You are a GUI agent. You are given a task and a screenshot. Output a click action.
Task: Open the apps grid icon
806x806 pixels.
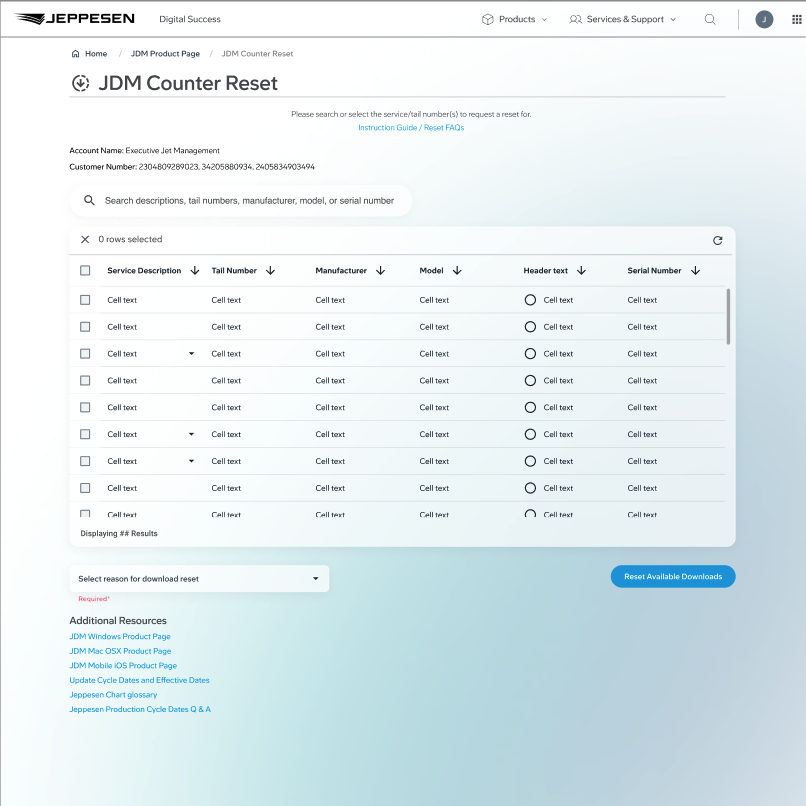click(x=796, y=19)
